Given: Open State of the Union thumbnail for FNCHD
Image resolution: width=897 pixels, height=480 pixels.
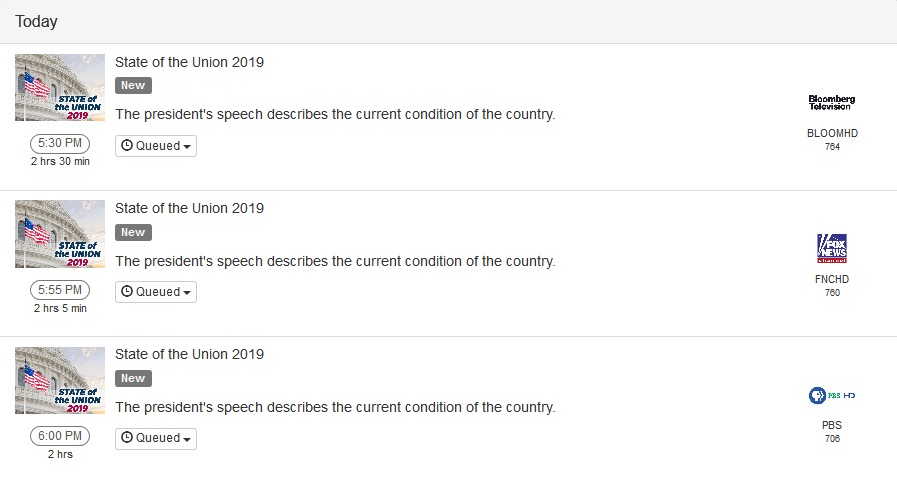Looking at the screenshot, I should pos(60,234).
